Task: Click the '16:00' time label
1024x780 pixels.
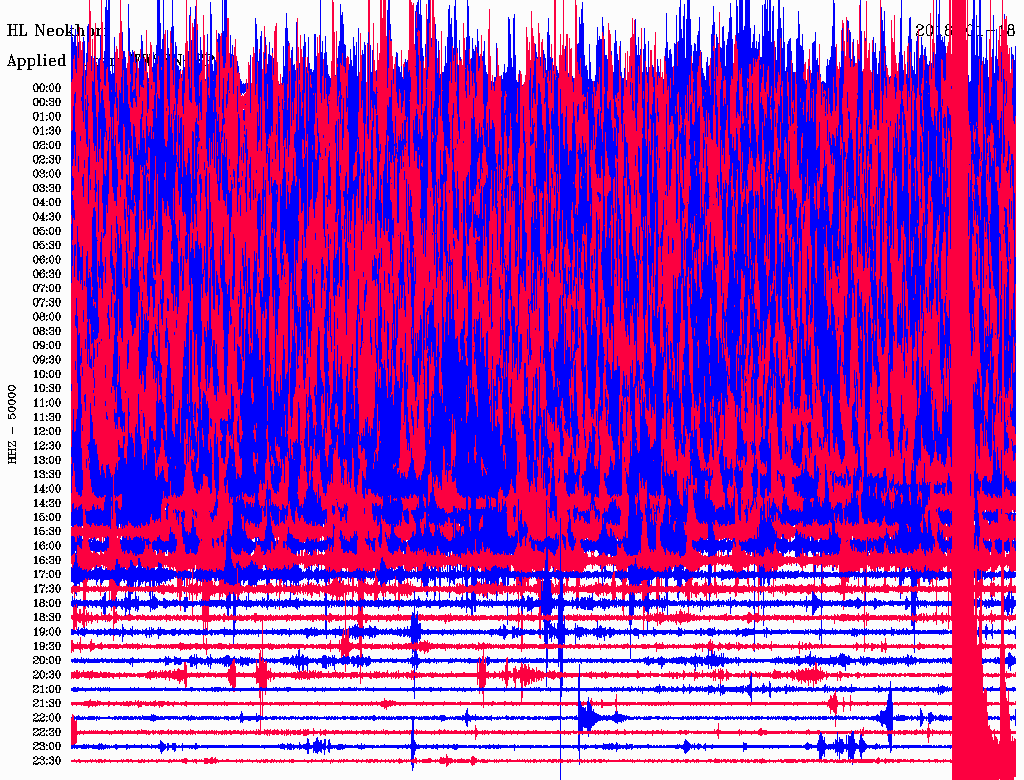Action: point(47,546)
